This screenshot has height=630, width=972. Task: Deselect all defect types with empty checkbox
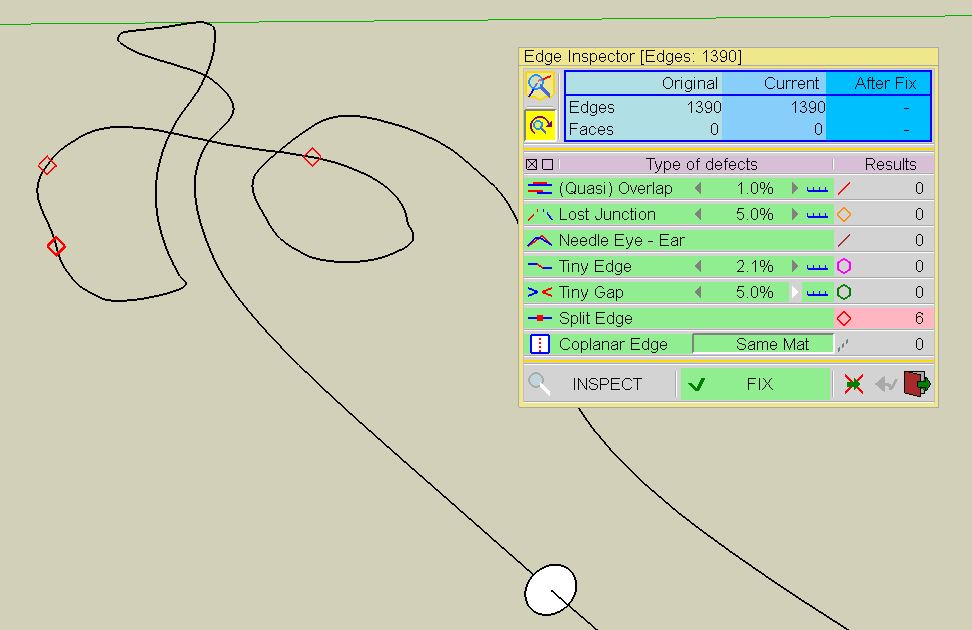click(x=547, y=164)
